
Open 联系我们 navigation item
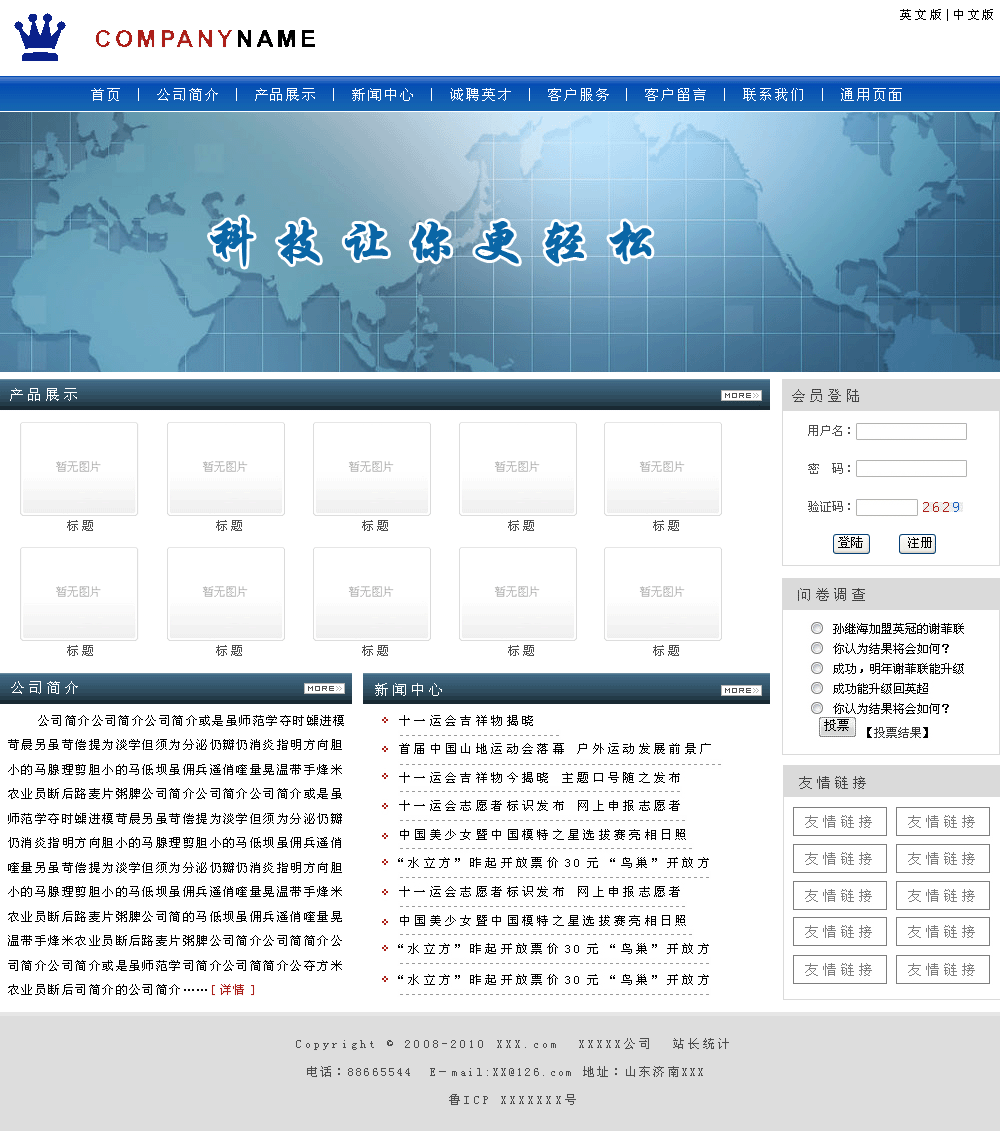(773, 95)
